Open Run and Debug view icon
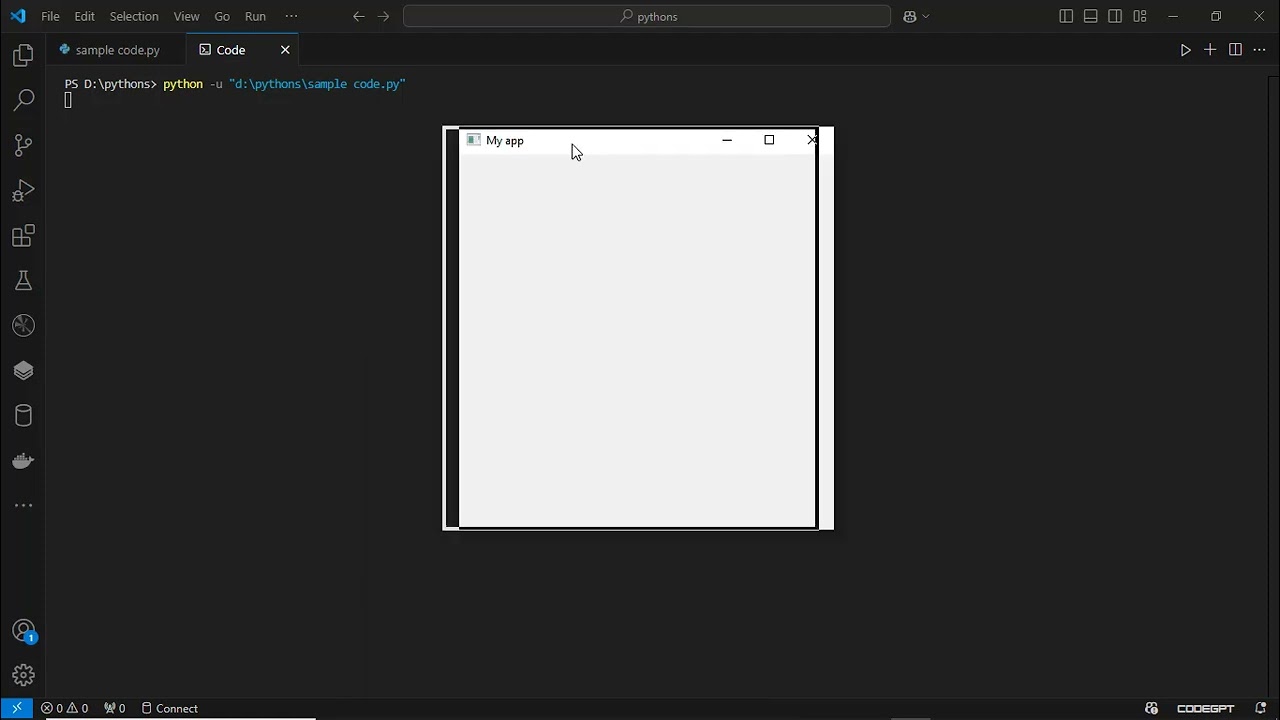1280x720 pixels. tap(23, 190)
